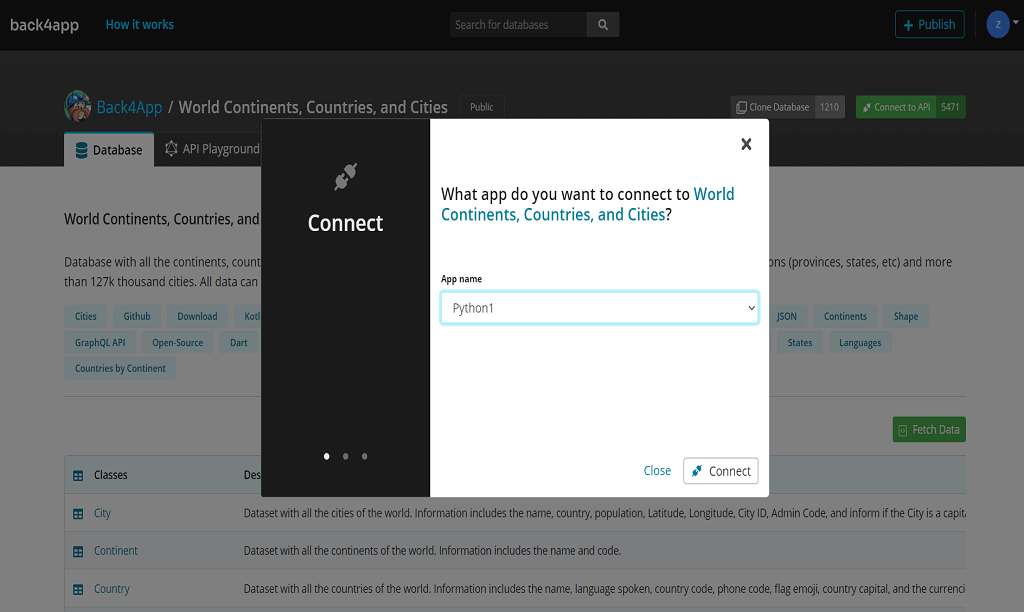Click the Cities tag
The image size is (1024, 612).
[x=86, y=316]
